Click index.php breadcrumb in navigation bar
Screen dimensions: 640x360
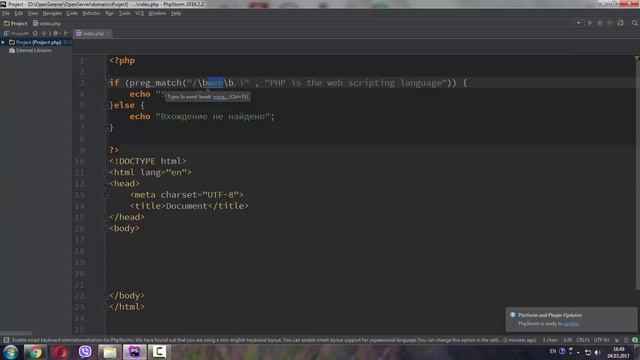(47, 23)
